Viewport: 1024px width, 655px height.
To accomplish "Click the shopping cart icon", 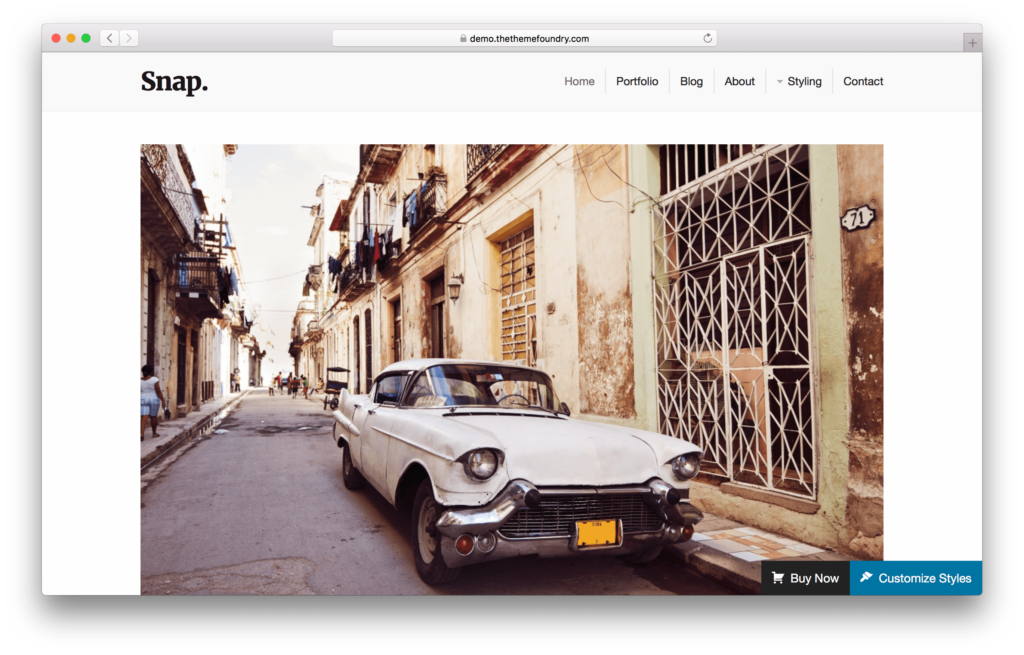I will point(777,578).
